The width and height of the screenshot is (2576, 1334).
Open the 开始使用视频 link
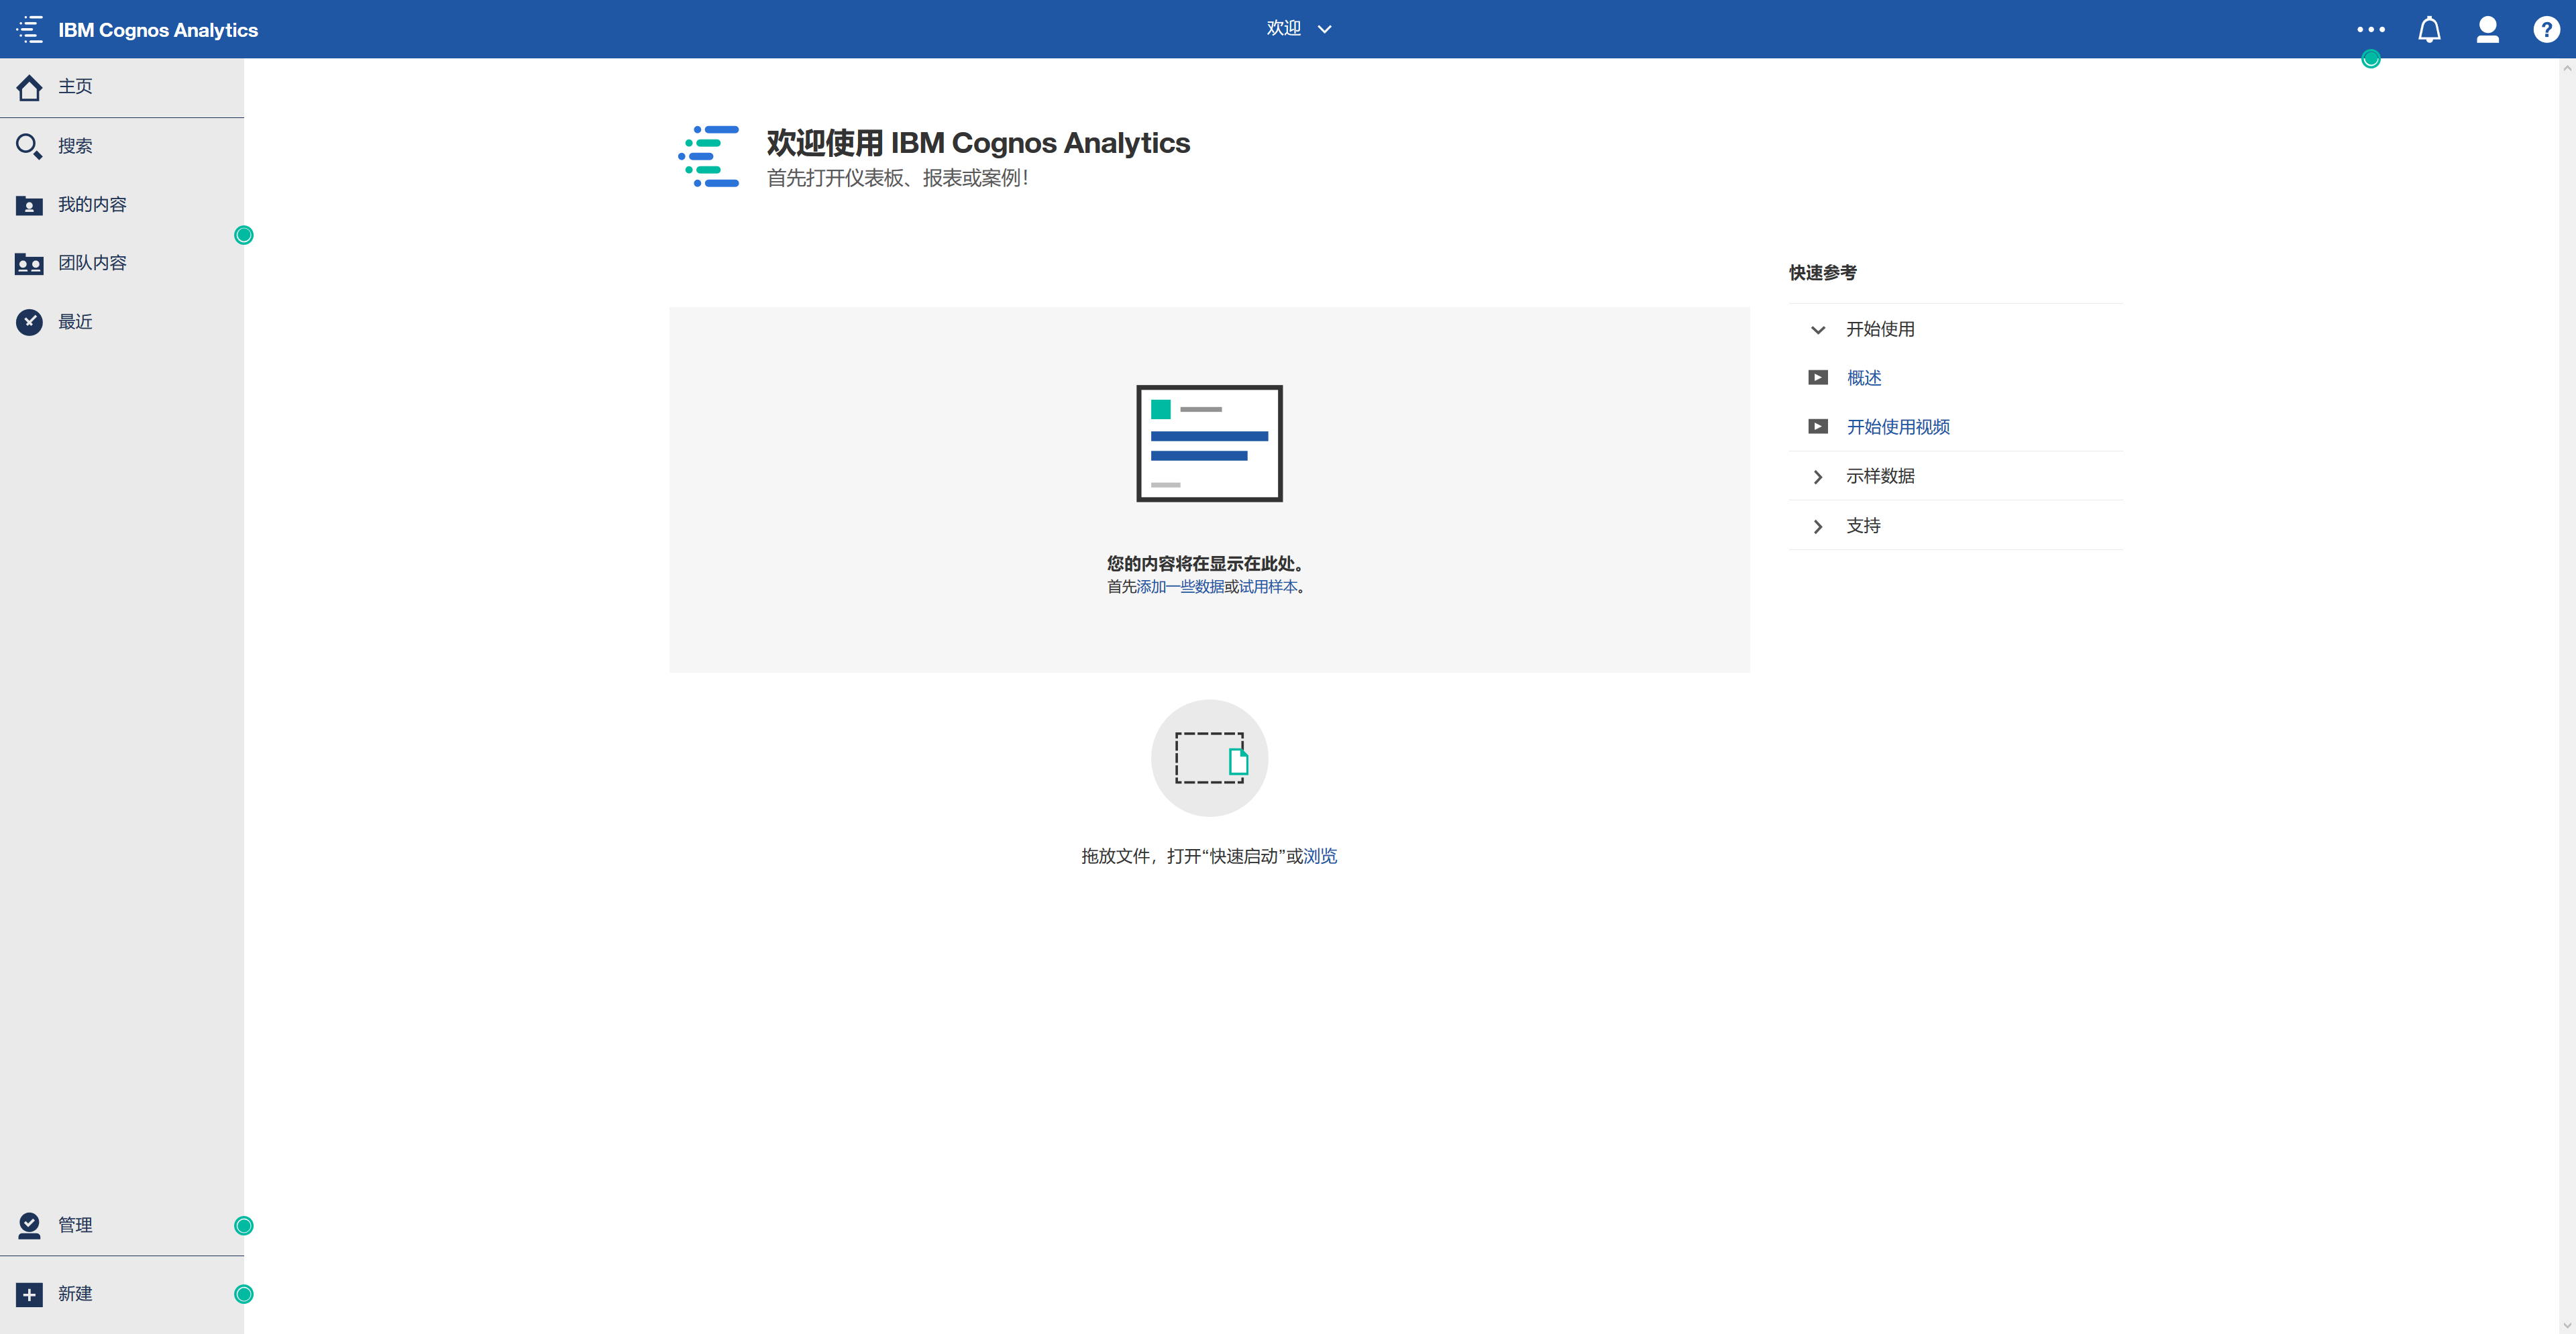1898,427
